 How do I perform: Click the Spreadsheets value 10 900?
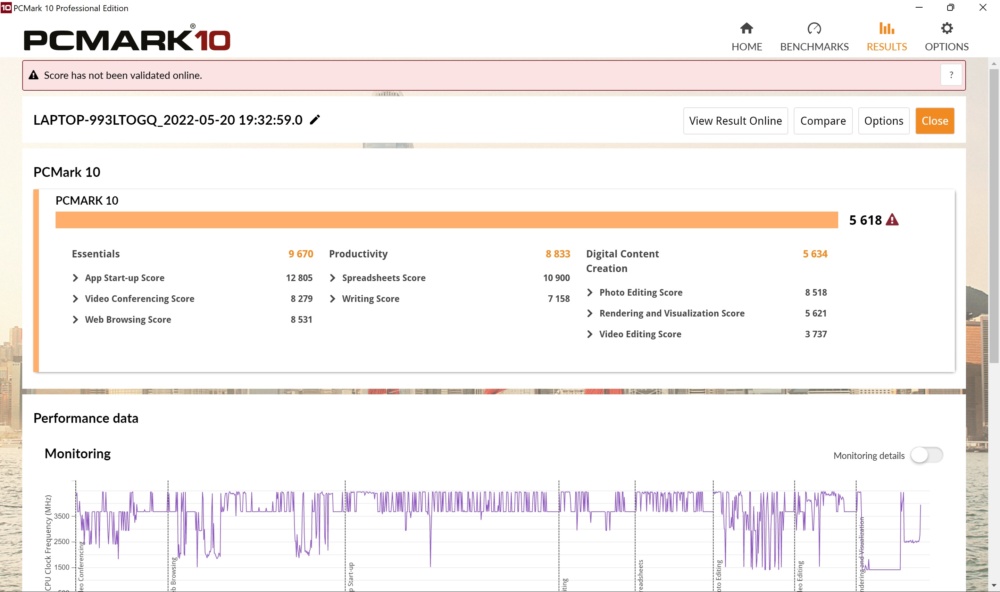tap(556, 278)
